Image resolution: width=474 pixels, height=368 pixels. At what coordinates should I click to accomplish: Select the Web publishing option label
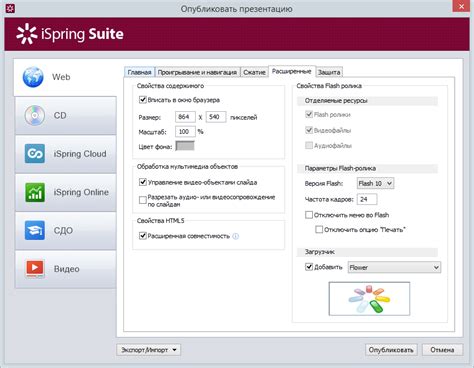click(61, 77)
